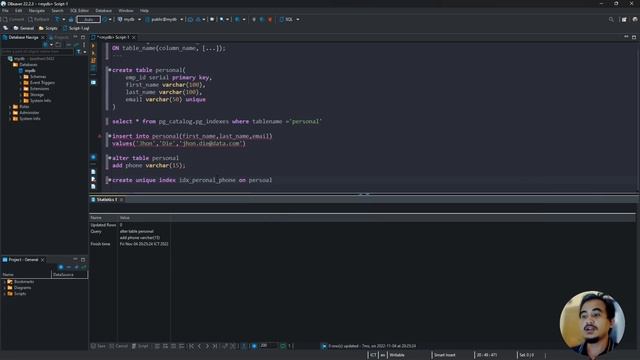Expand the Diagrams project folder
Image resolution: width=640 pixels, height=360 pixels.
click(x=4, y=288)
